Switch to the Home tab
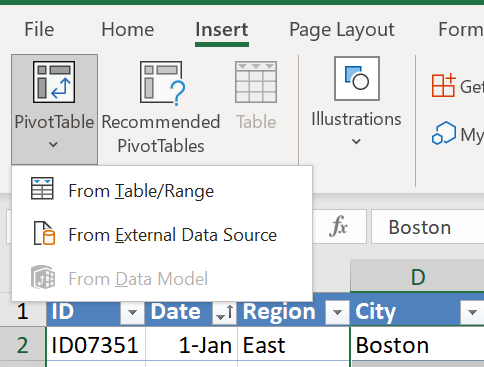This screenshot has width=484, height=367. [128, 29]
